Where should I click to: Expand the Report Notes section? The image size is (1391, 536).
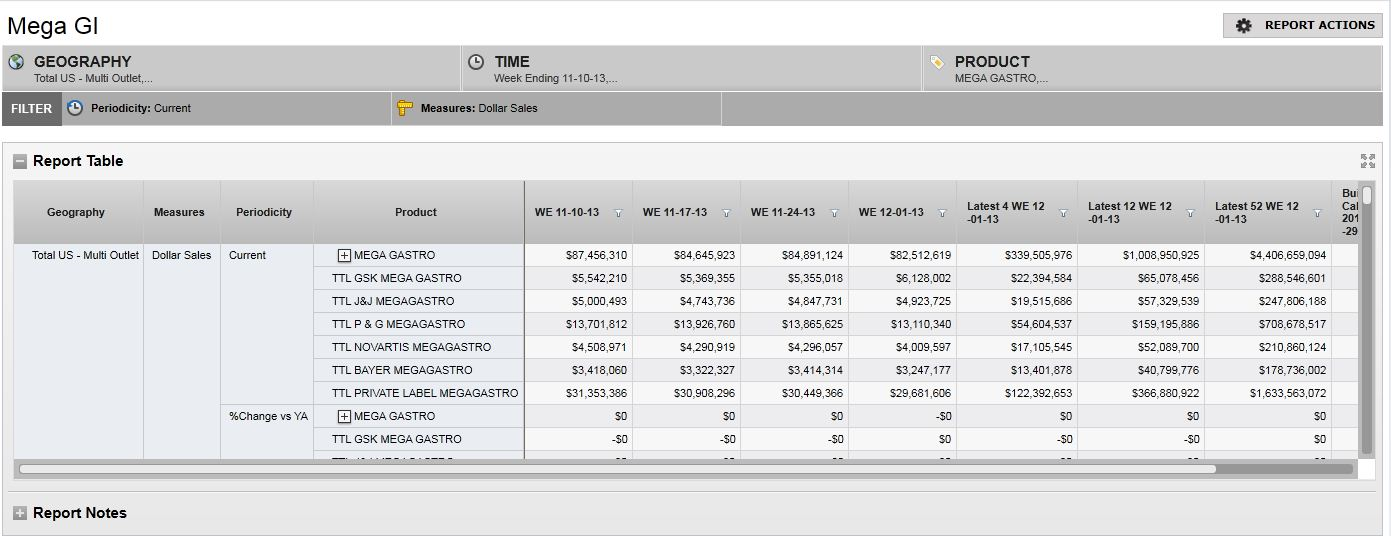coord(20,513)
